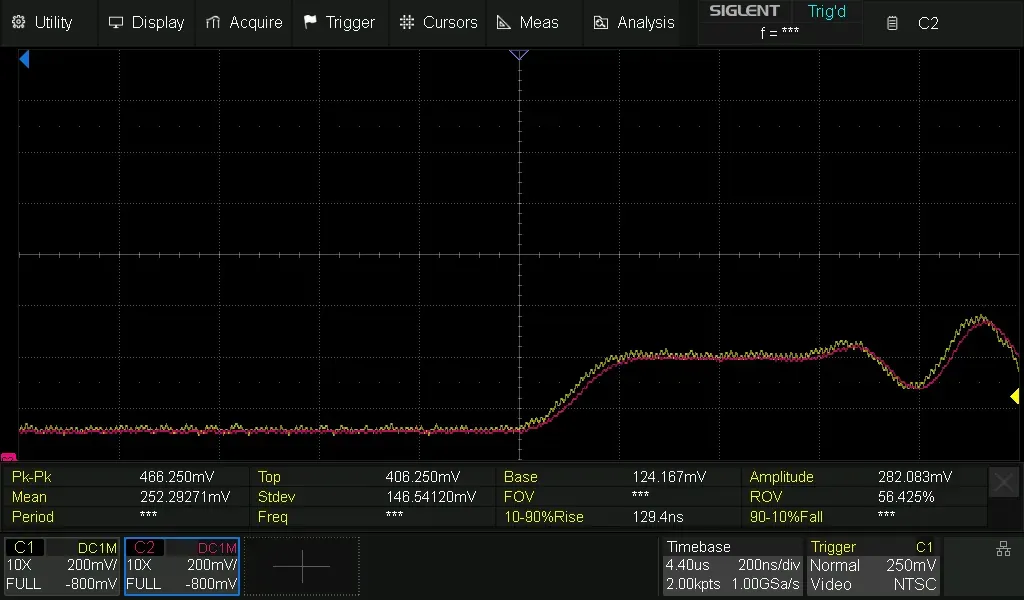The height and width of the screenshot is (600, 1024).
Task: Open the Analysis menu
Action: pos(633,22)
